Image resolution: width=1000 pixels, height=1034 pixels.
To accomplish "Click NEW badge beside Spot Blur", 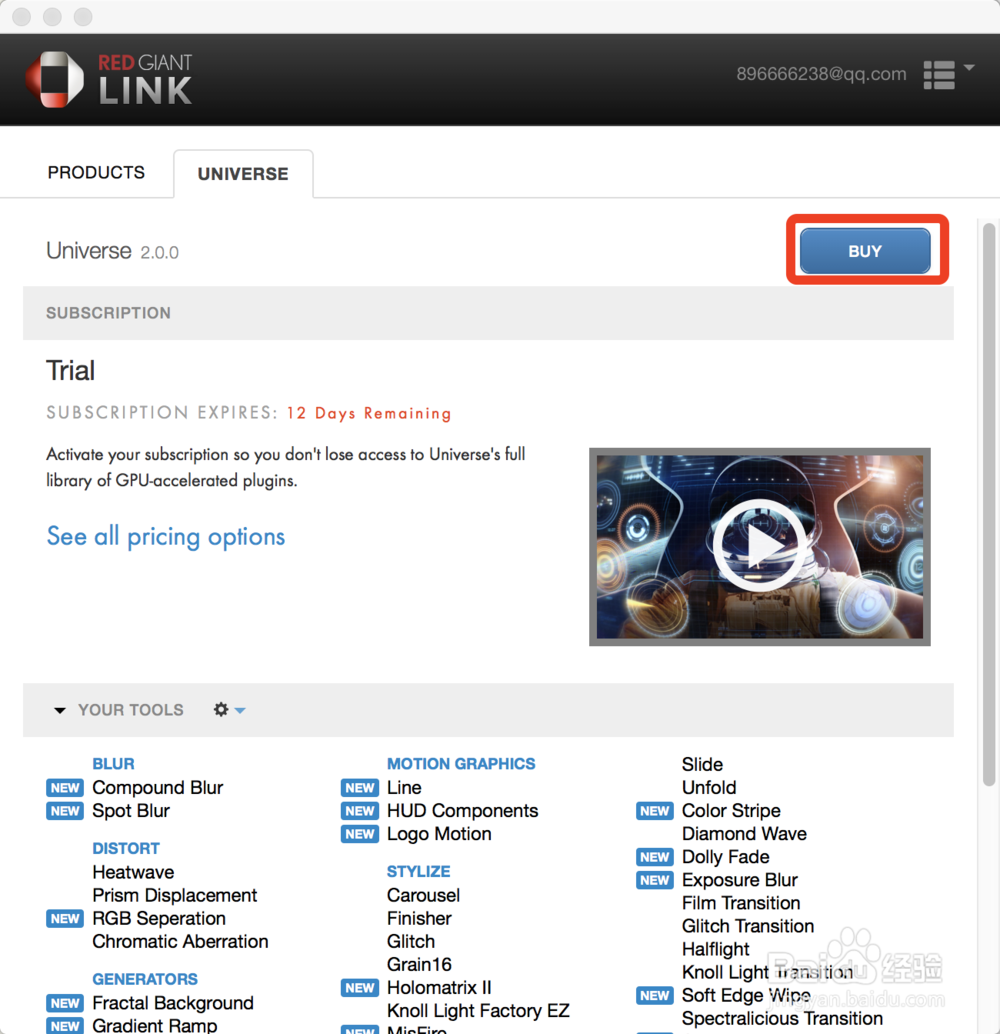I will pyautogui.click(x=65, y=811).
